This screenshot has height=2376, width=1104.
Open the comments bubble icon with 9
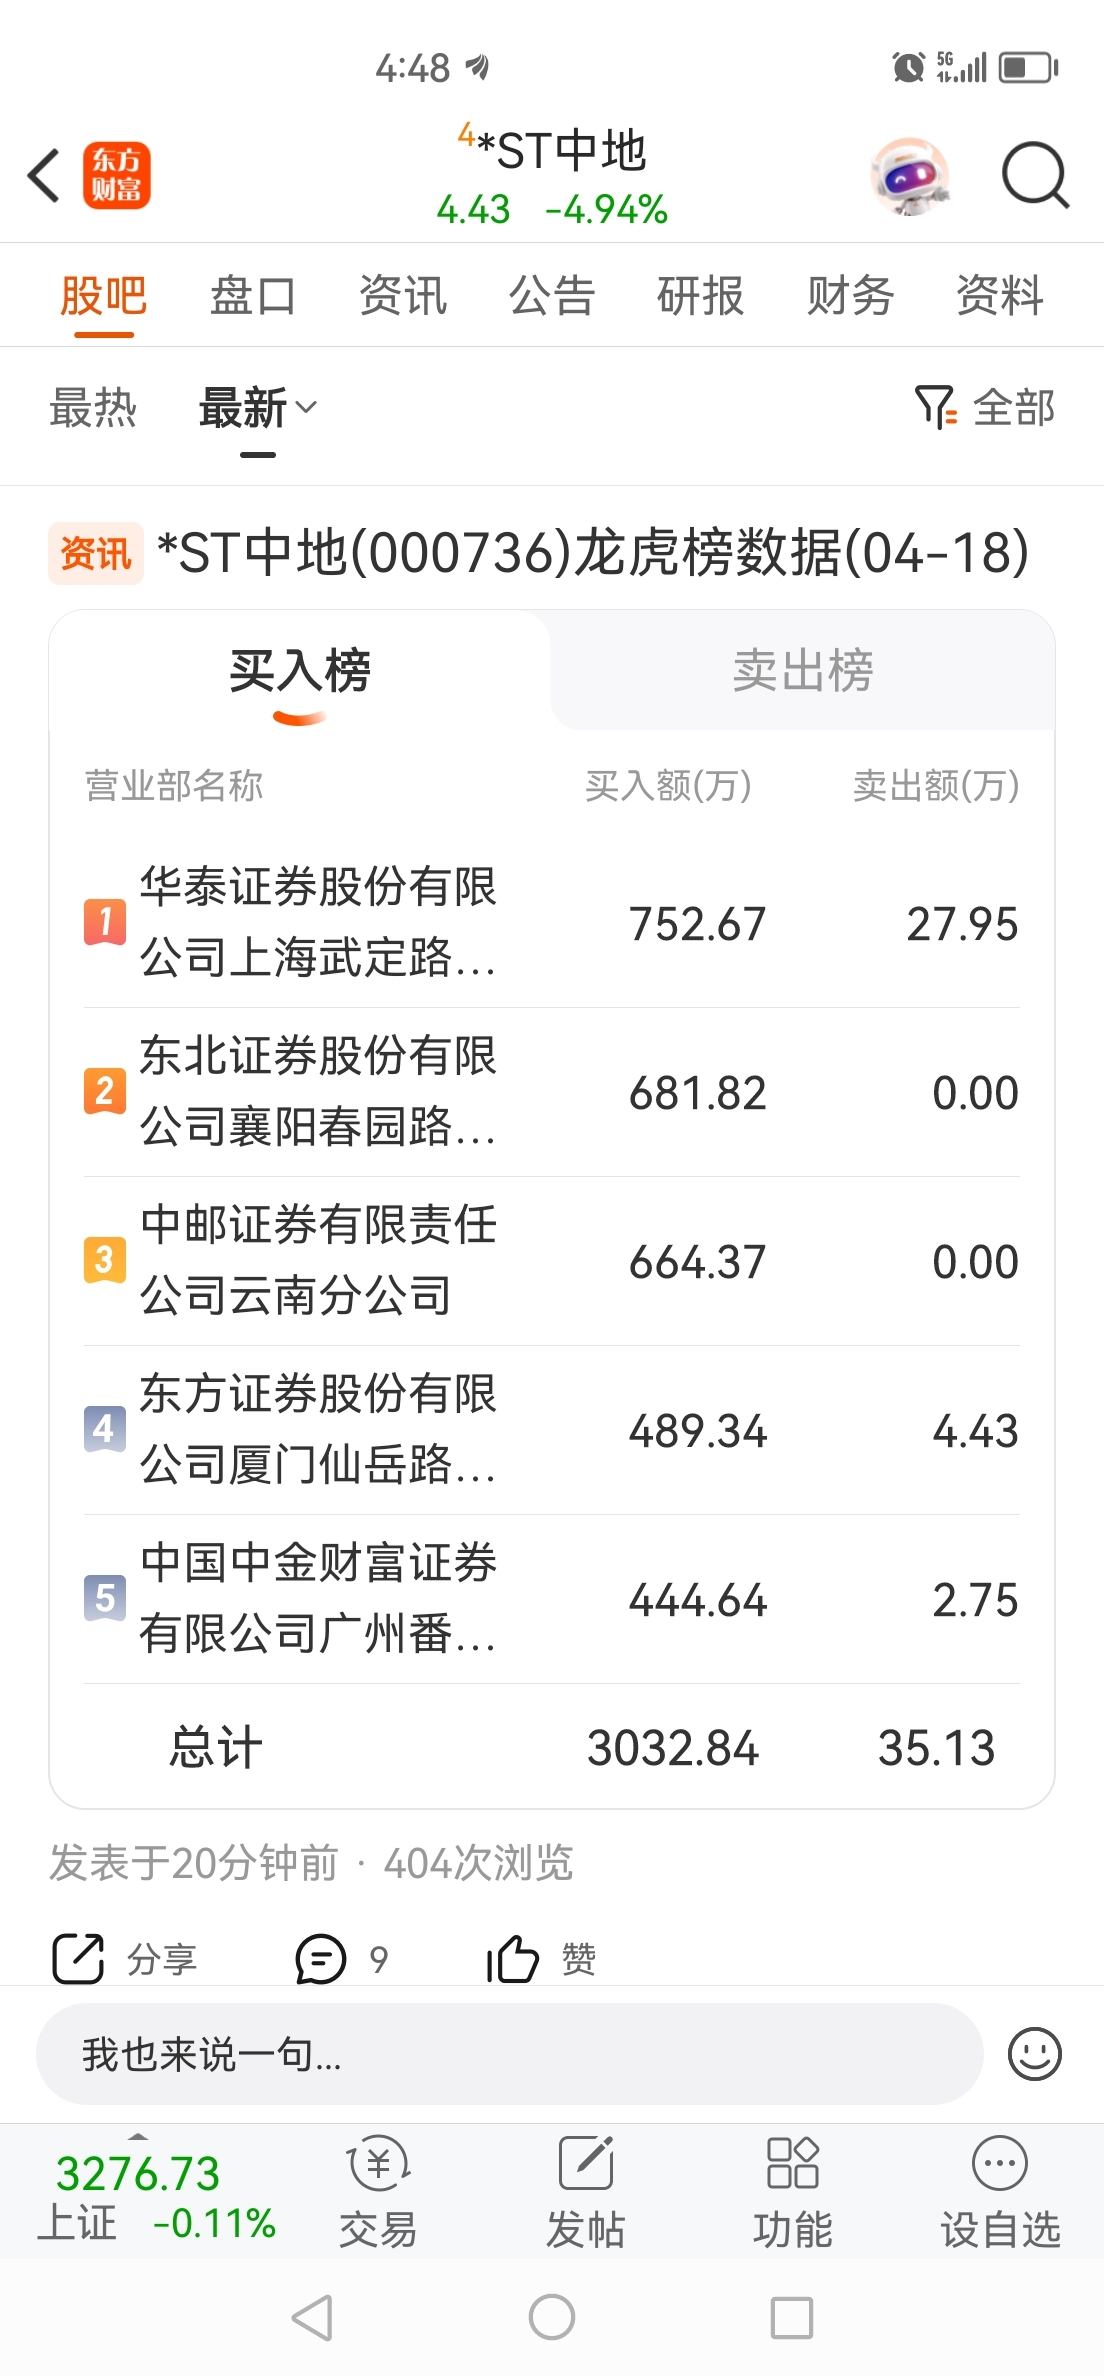click(x=321, y=1958)
